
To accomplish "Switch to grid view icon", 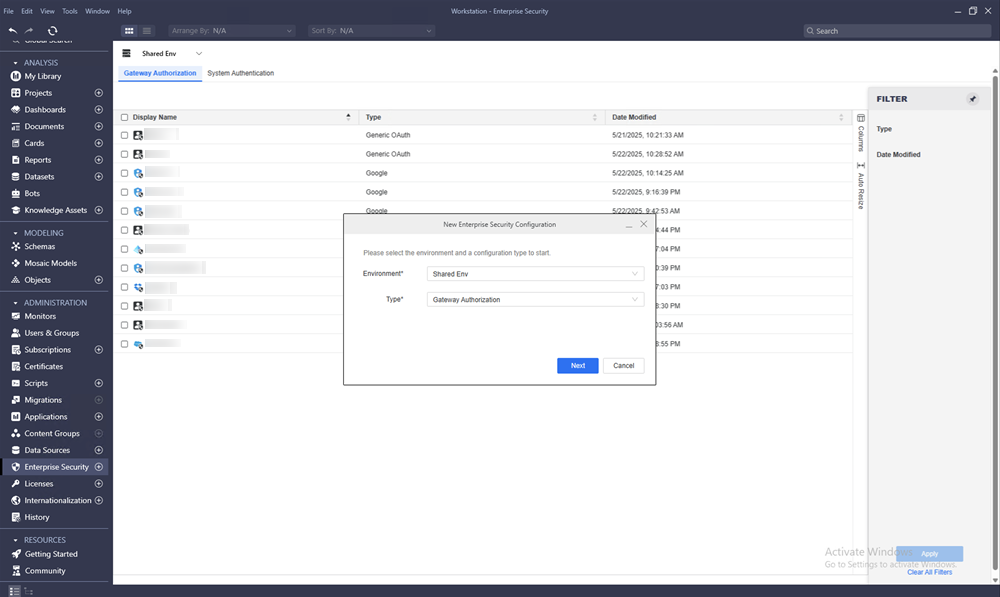I will tap(128, 31).
